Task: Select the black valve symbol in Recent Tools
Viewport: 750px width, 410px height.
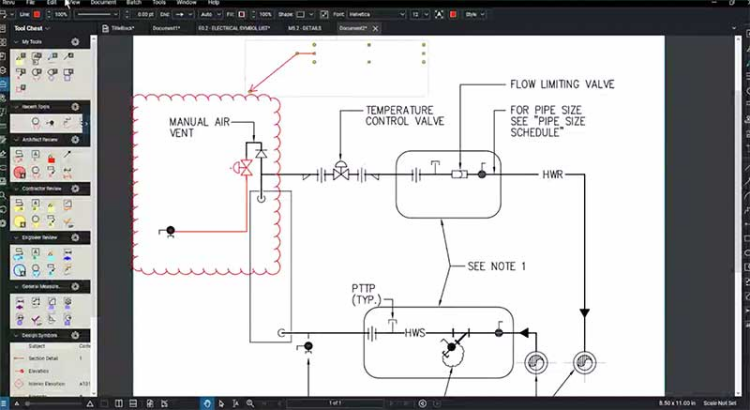Action: click(x=50, y=123)
